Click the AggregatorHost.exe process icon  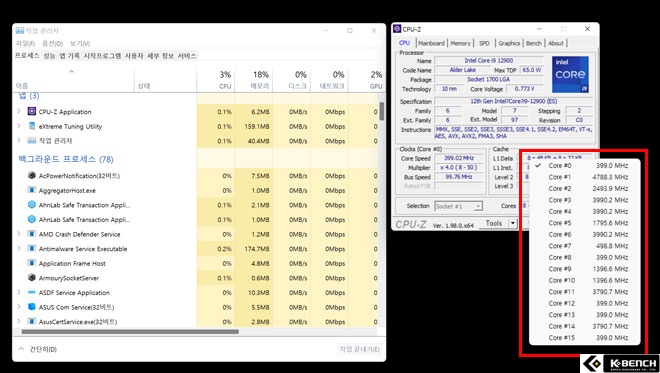click(32, 190)
